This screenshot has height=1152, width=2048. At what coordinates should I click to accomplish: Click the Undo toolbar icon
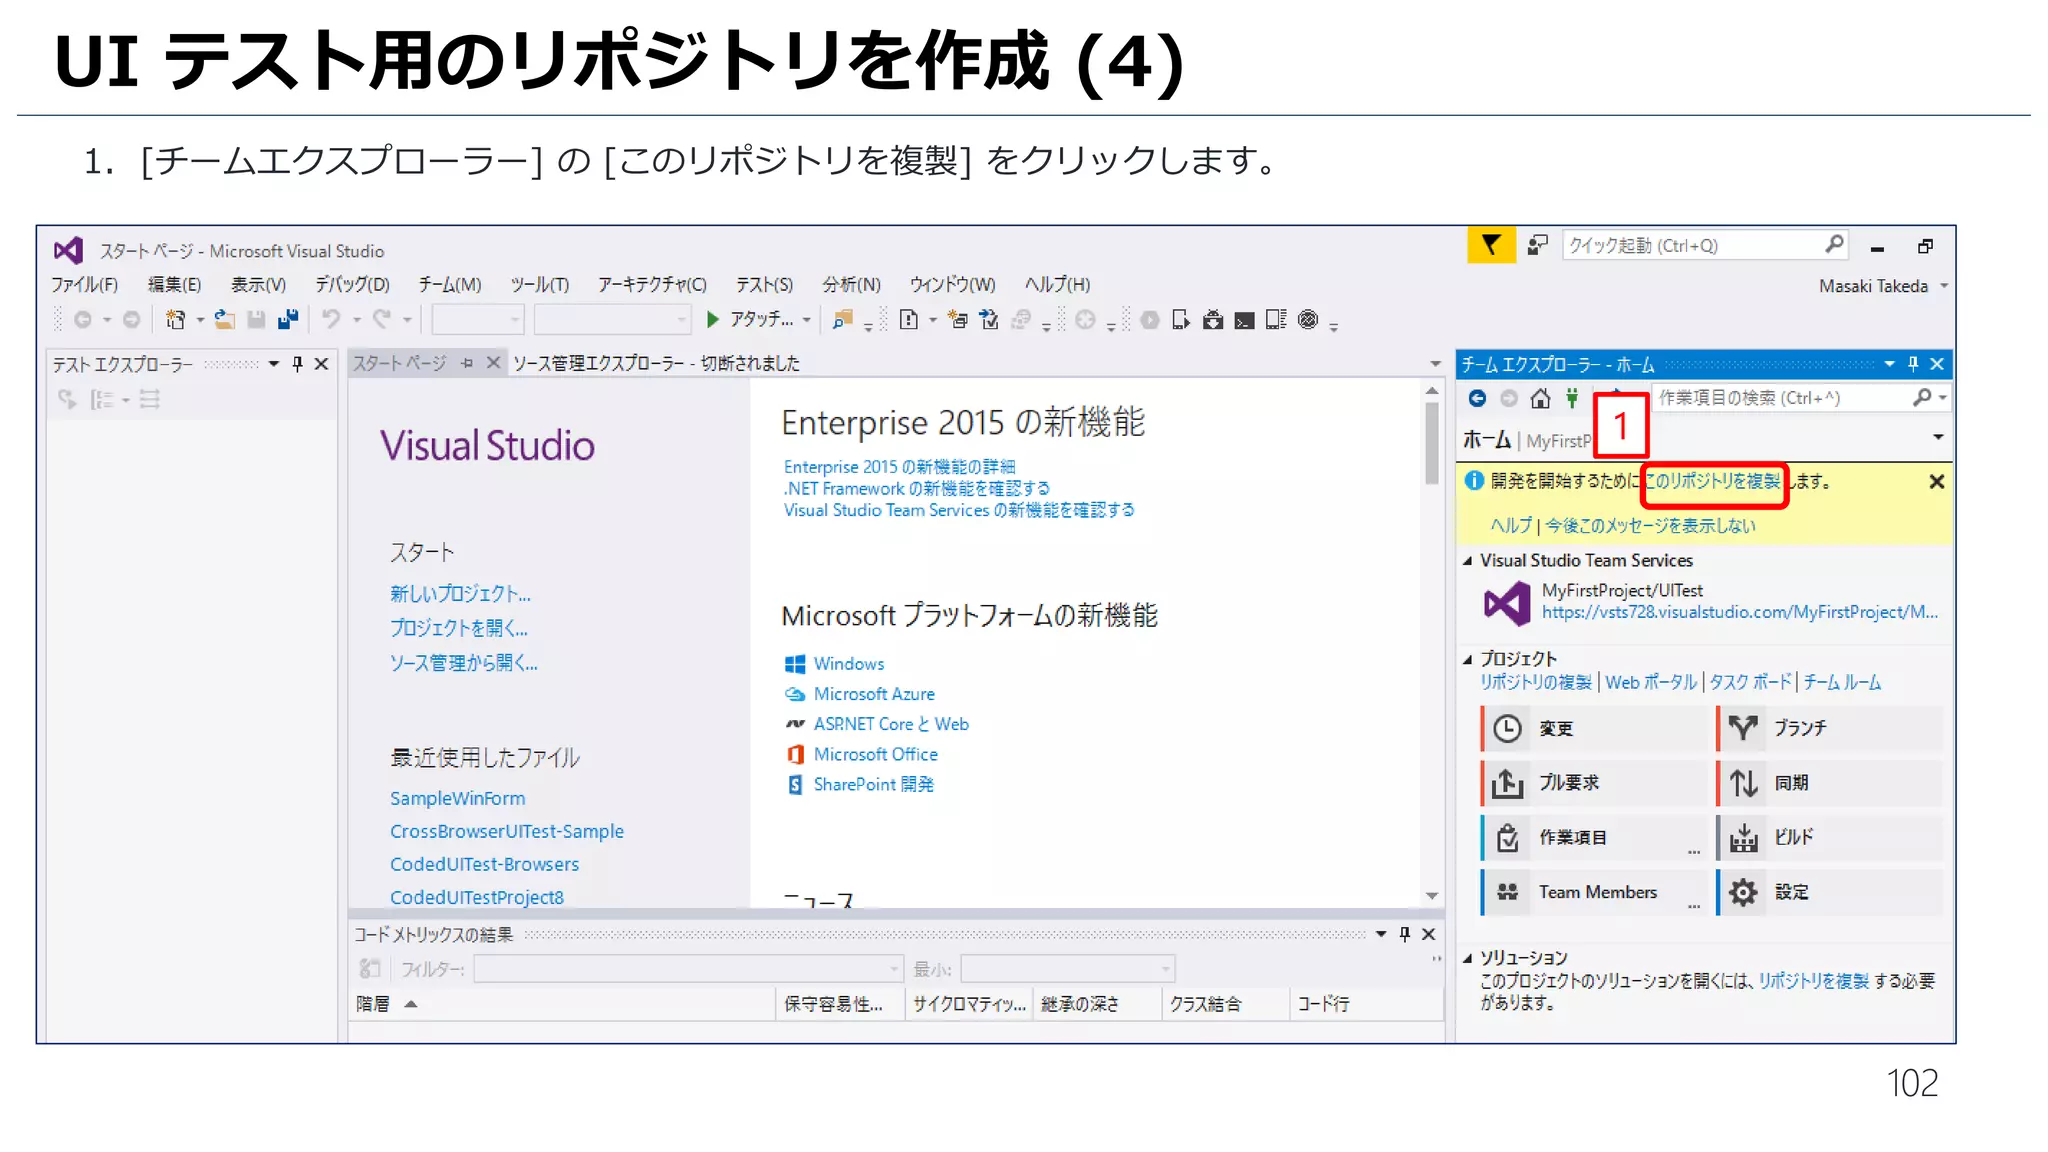pos(331,320)
